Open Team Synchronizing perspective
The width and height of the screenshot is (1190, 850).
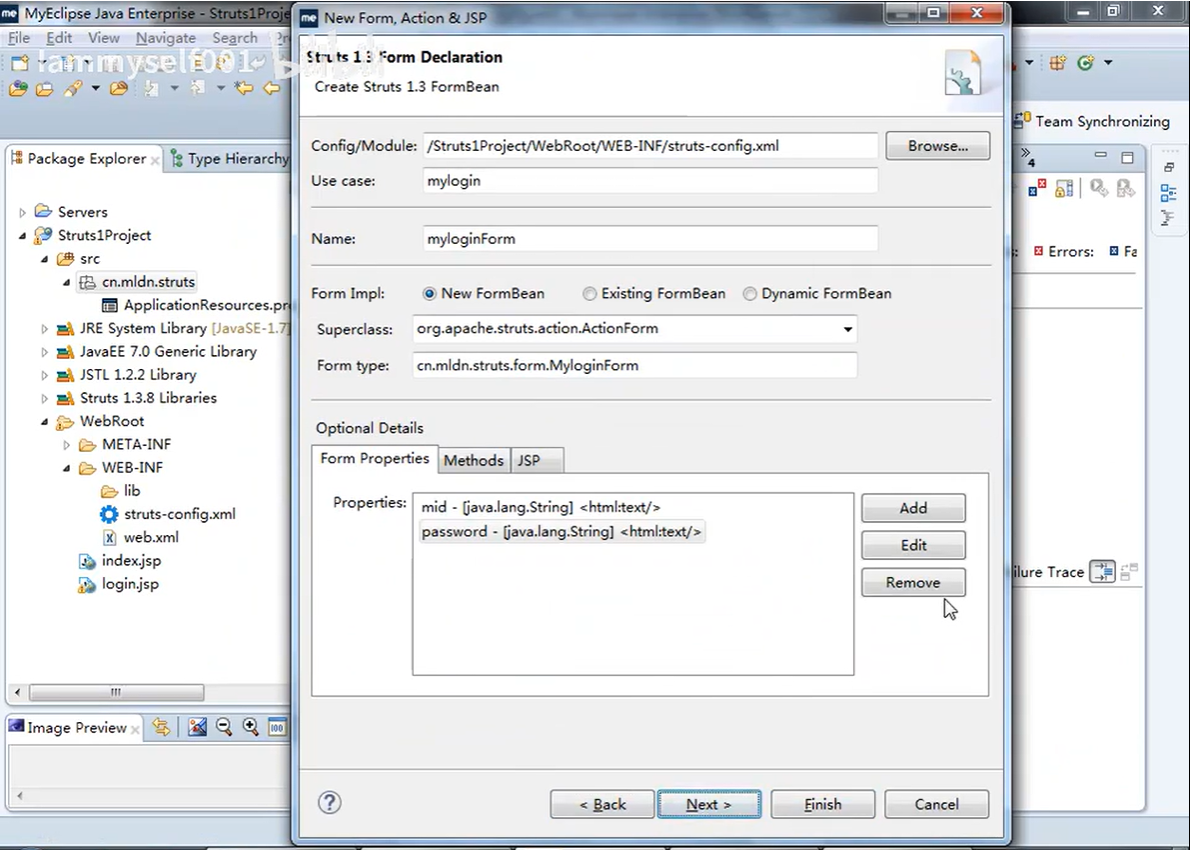1094,121
